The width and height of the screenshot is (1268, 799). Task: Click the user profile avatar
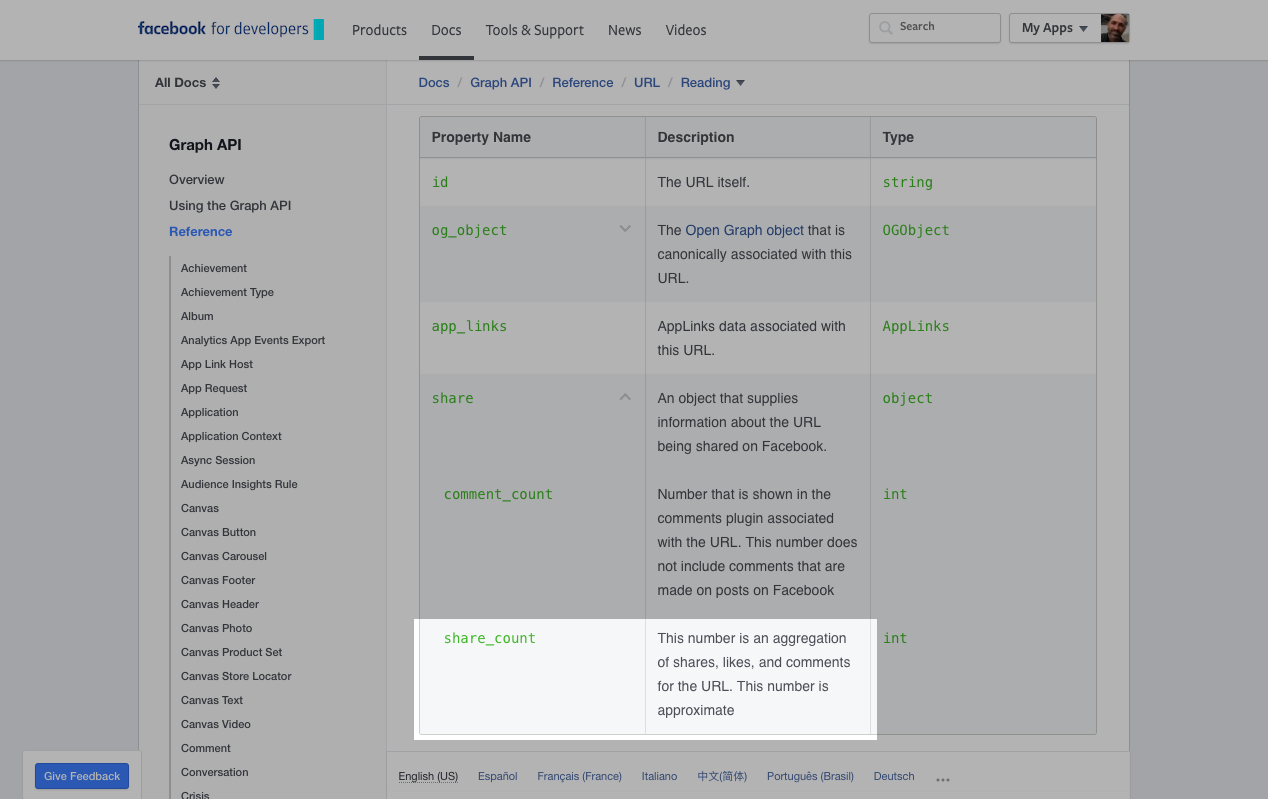point(1115,28)
